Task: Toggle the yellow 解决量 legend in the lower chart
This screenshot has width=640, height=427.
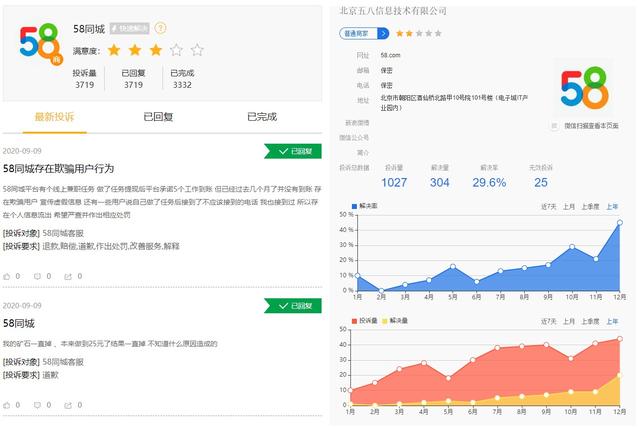Action: (395, 321)
